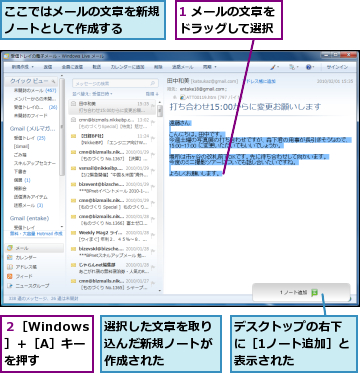Click the envelope icon of the Weekly Mag2 message
Image resolution: width=360 pixels, height=373 pixels.
pyautogui.click(x=74, y=233)
